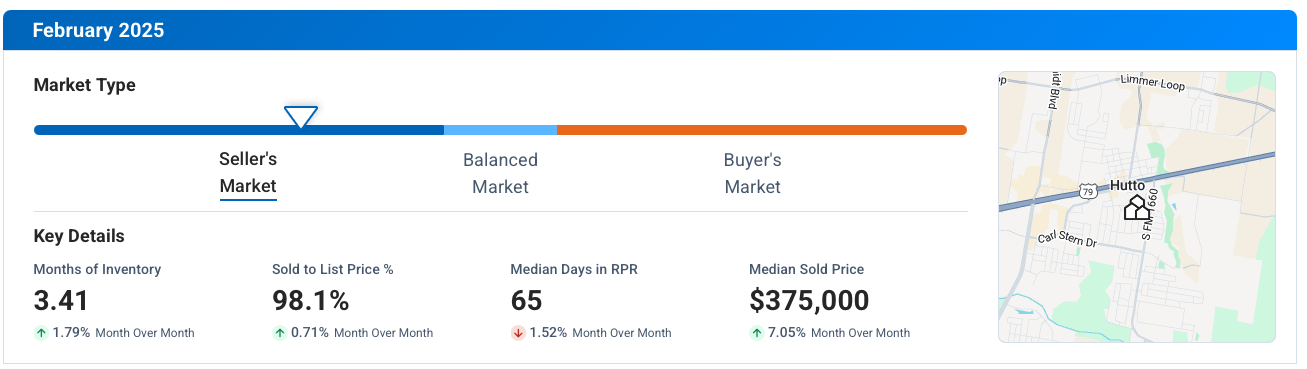The height and width of the screenshot is (369, 1307).
Task: Click the 98.1% value
Action: (x=310, y=300)
